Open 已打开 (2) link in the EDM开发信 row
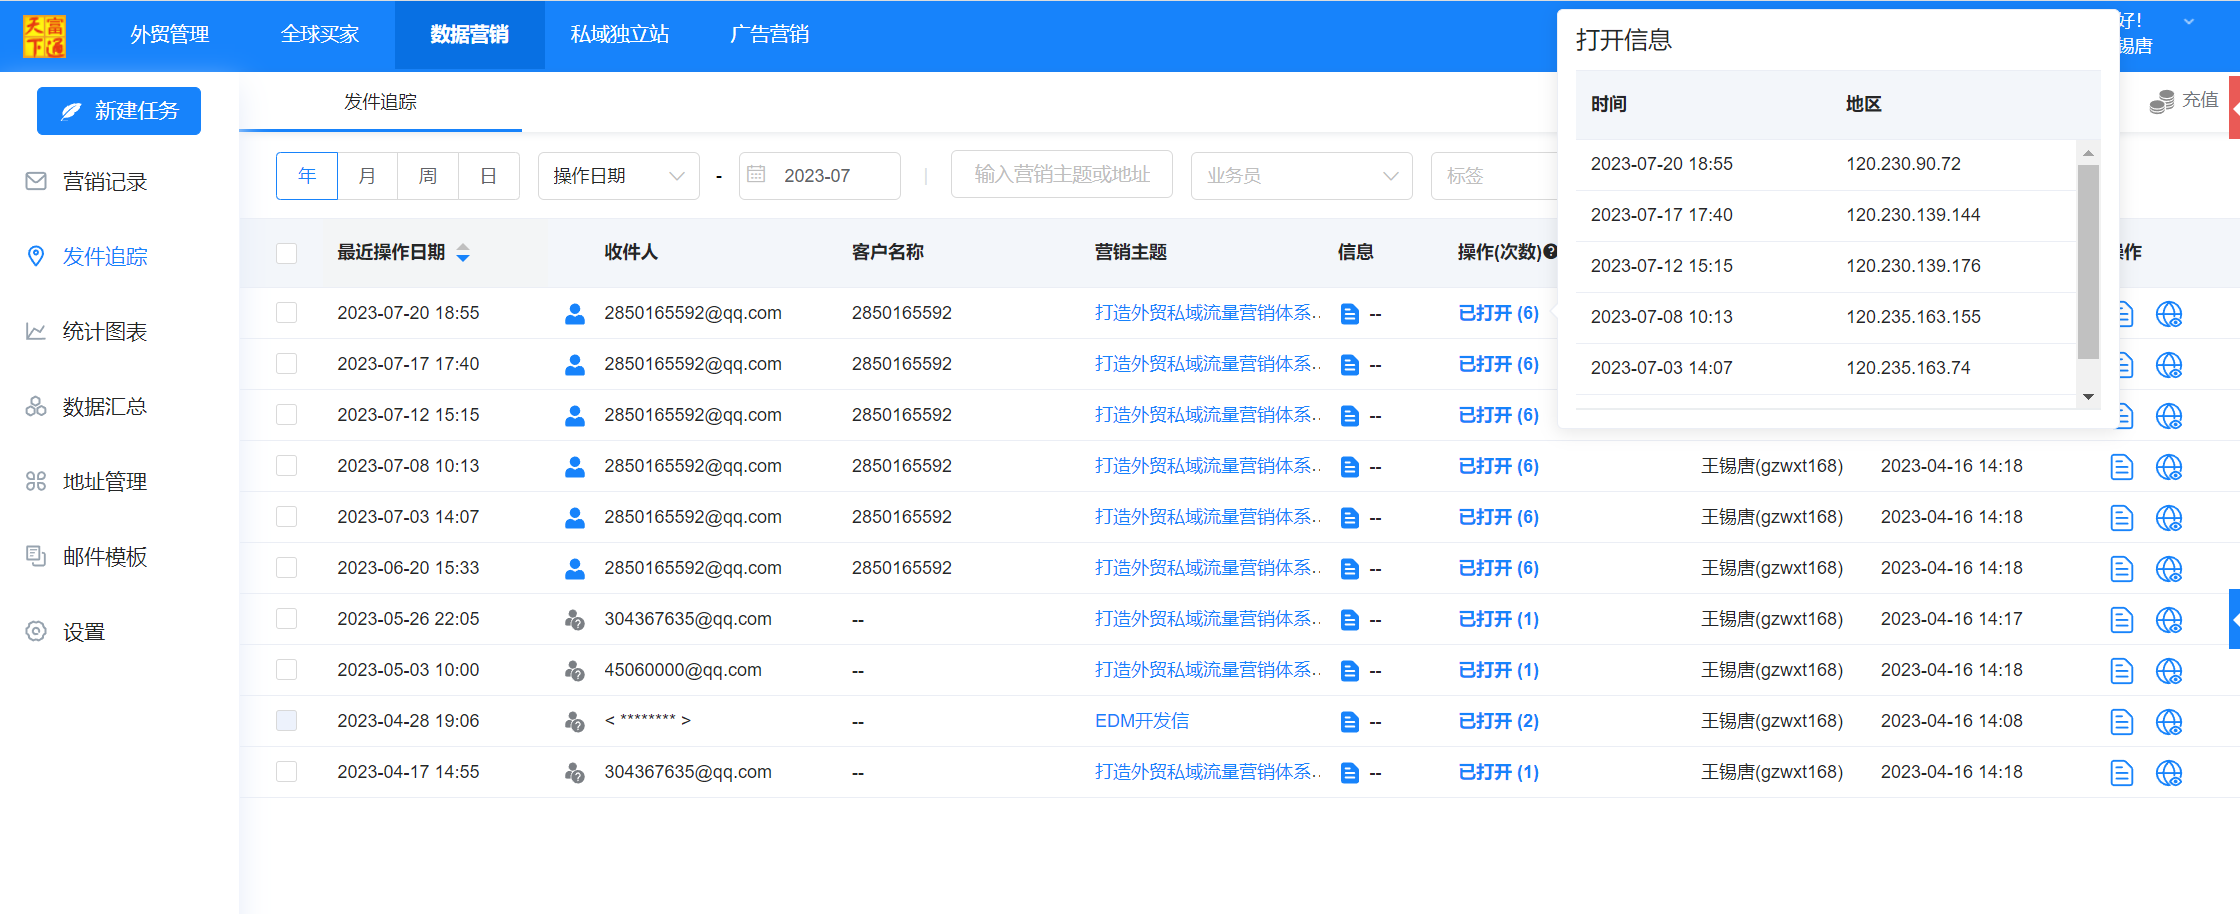The image size is (2240, 914). [1498, 721]
